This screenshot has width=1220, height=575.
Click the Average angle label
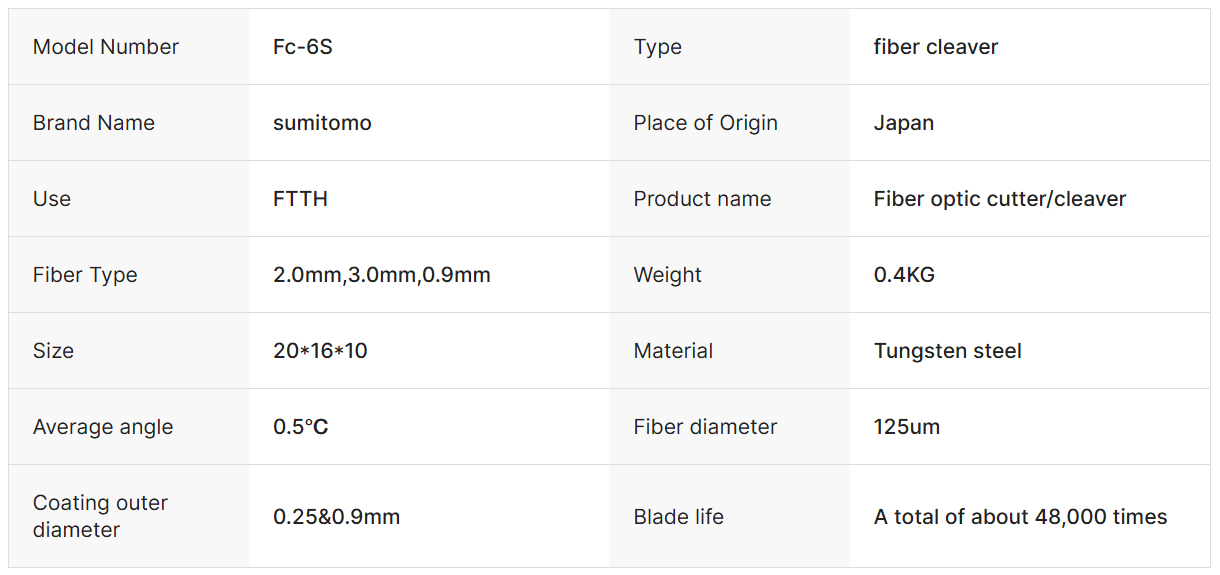tap(103, 427)
